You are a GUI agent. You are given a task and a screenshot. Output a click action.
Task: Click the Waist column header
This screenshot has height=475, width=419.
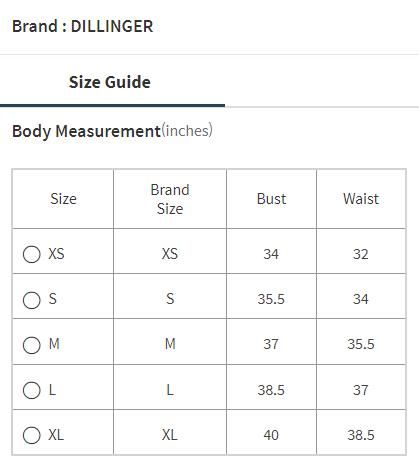[x=361, y=199]
